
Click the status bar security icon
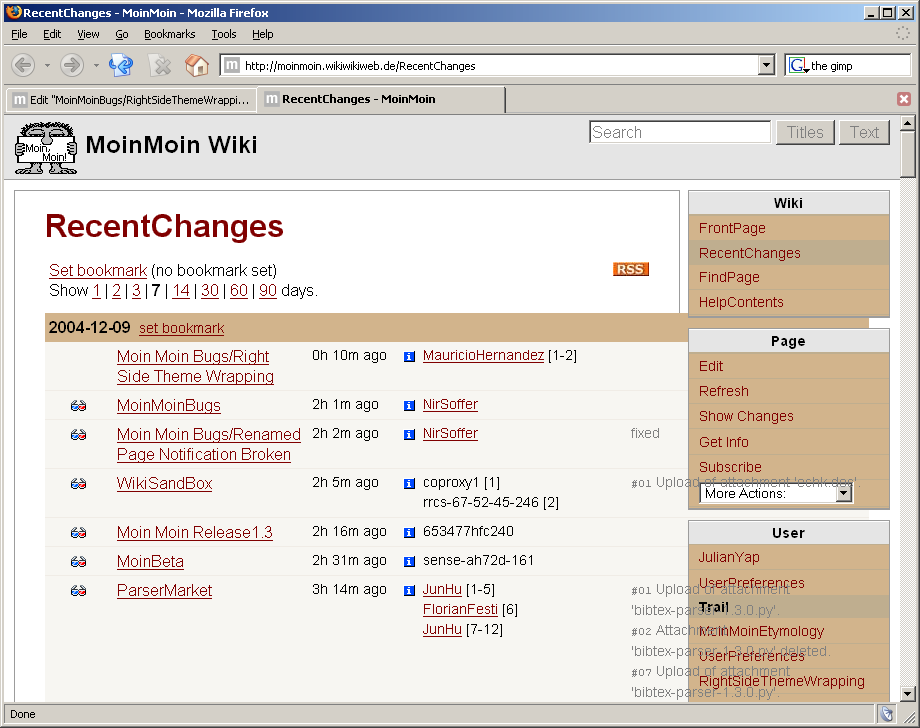point(887,714)
